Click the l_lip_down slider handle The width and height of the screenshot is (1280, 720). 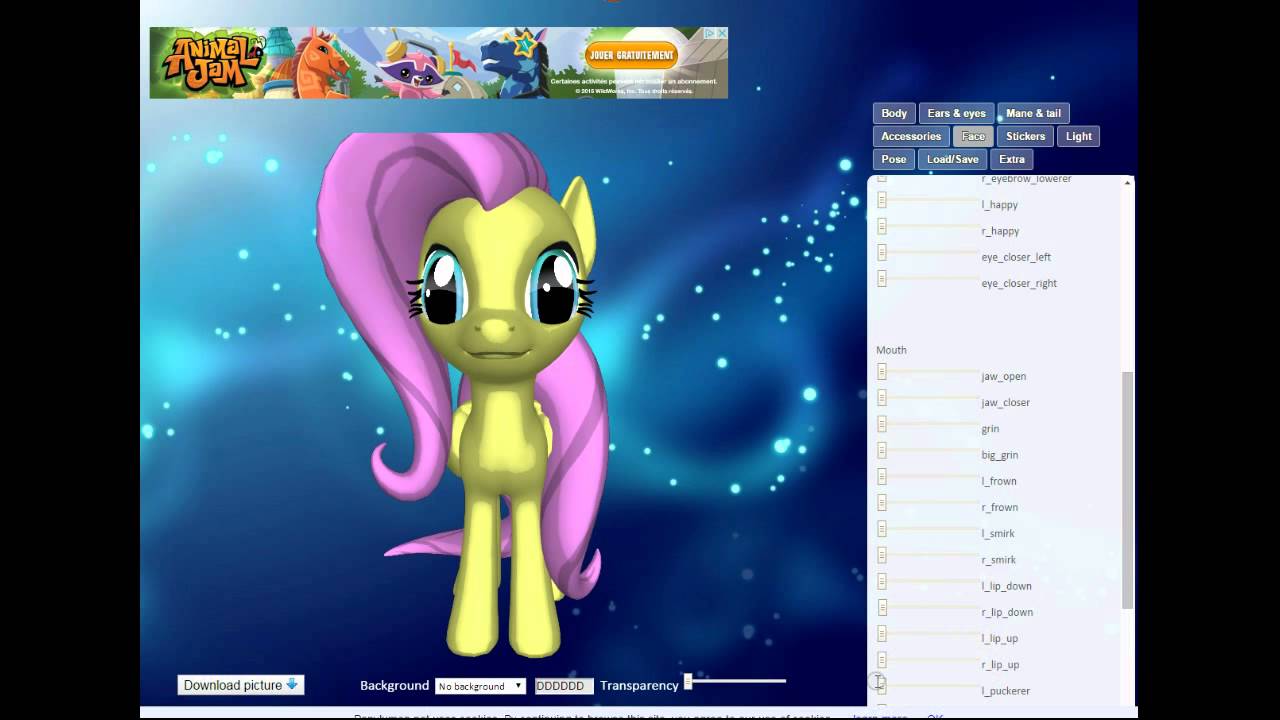click(882, 581)
